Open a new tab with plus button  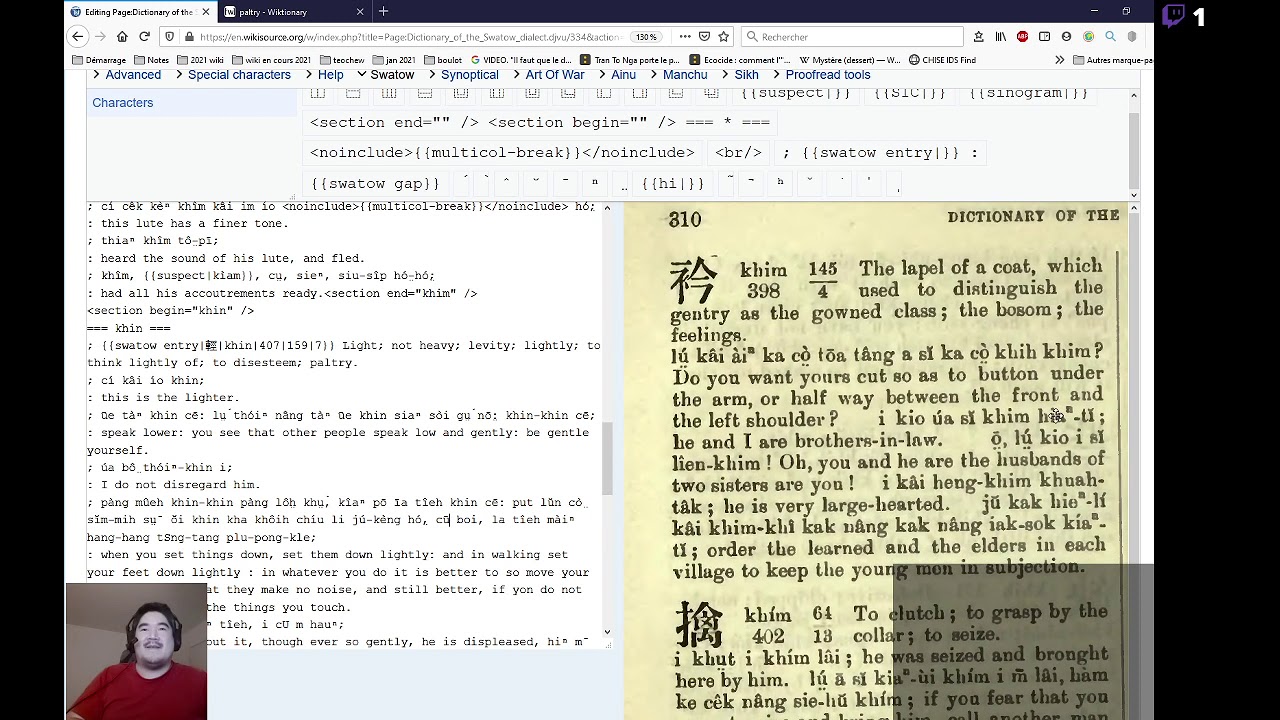click(383, 12)
